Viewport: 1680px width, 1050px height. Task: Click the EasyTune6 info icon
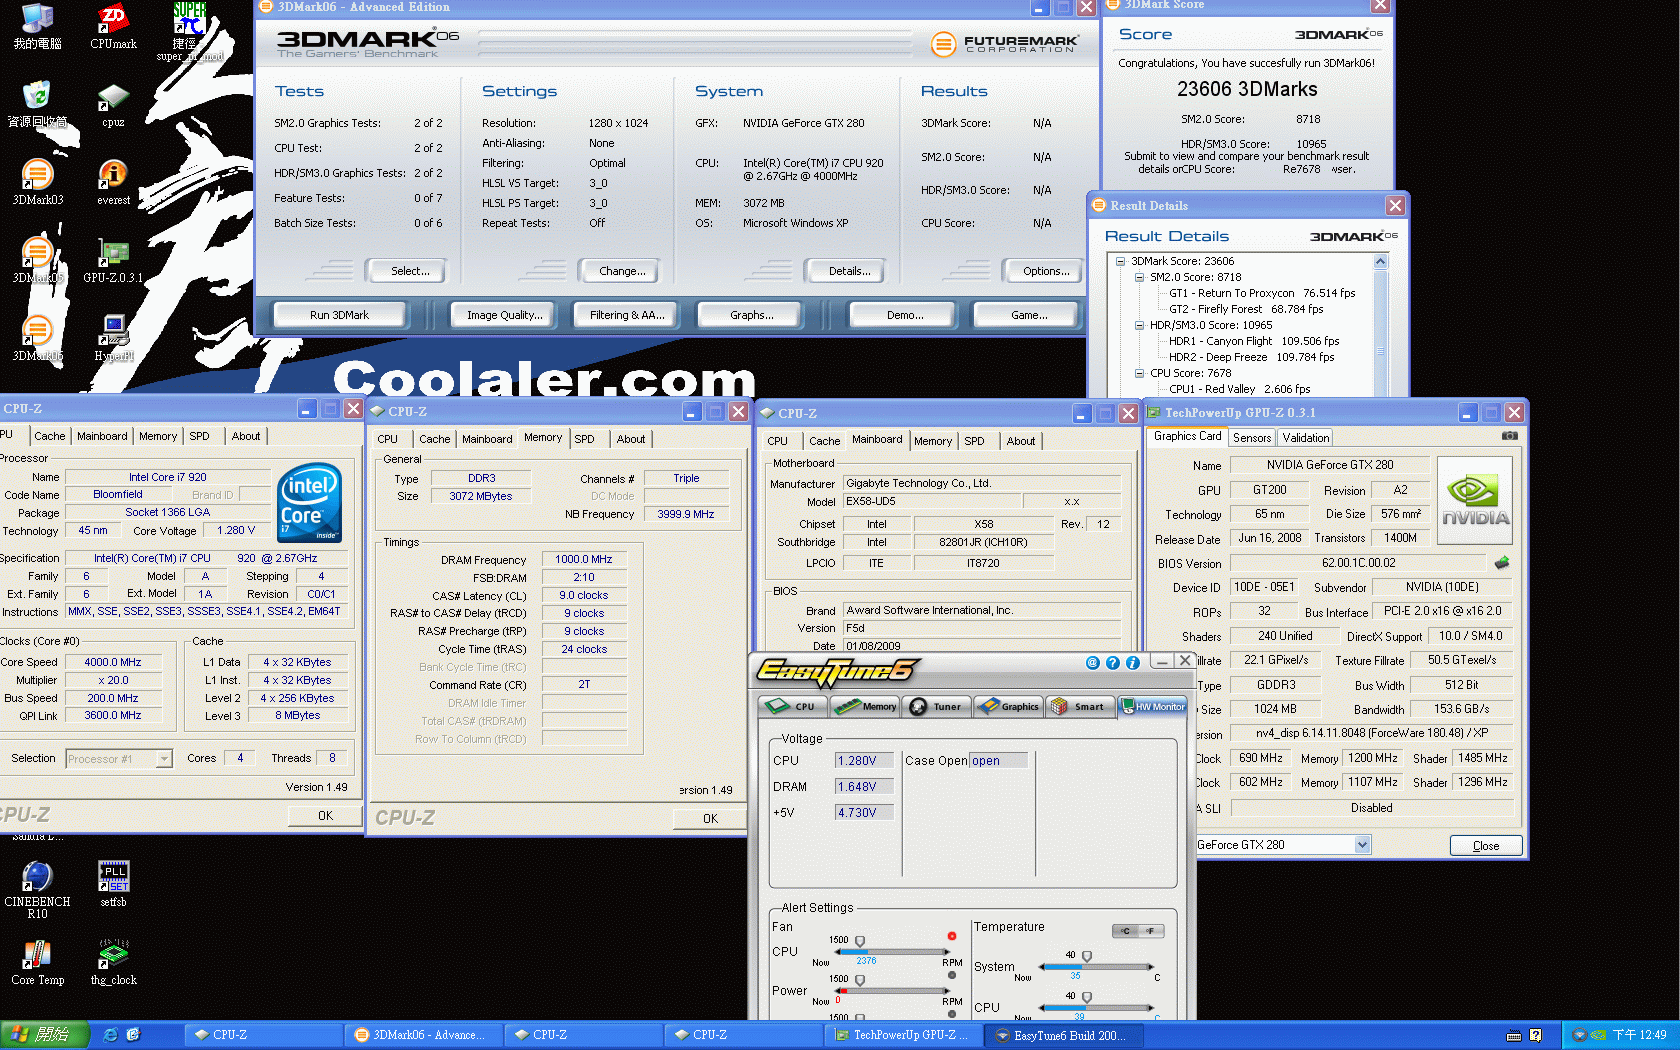[1132, 662]
